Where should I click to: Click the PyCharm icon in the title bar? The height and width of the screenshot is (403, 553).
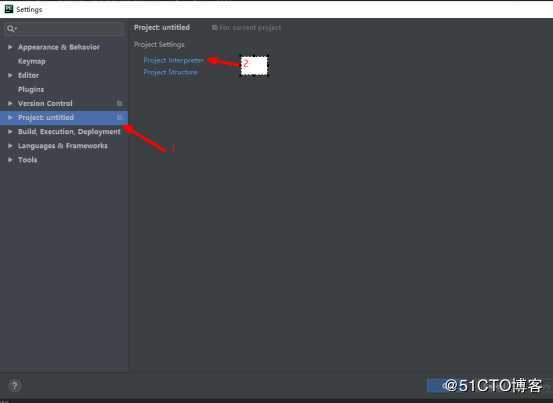tap(9, 9)
